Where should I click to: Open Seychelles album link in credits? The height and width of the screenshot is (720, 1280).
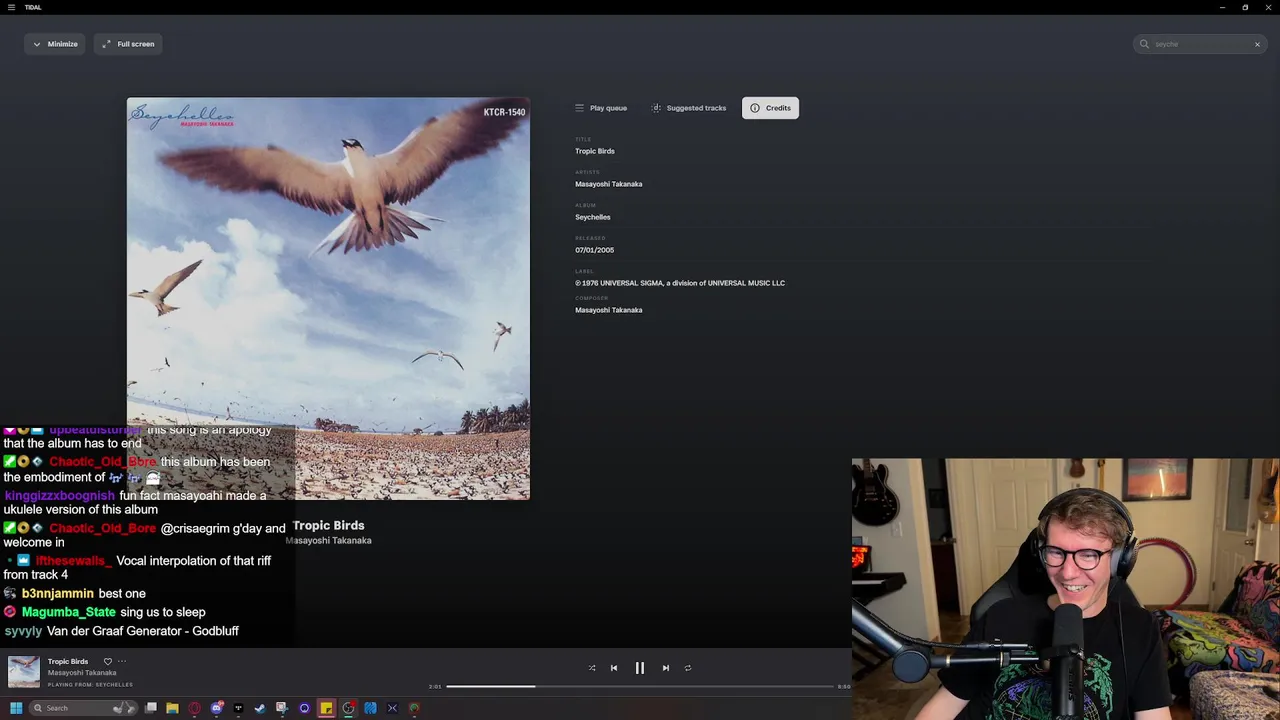coord(592,217)
